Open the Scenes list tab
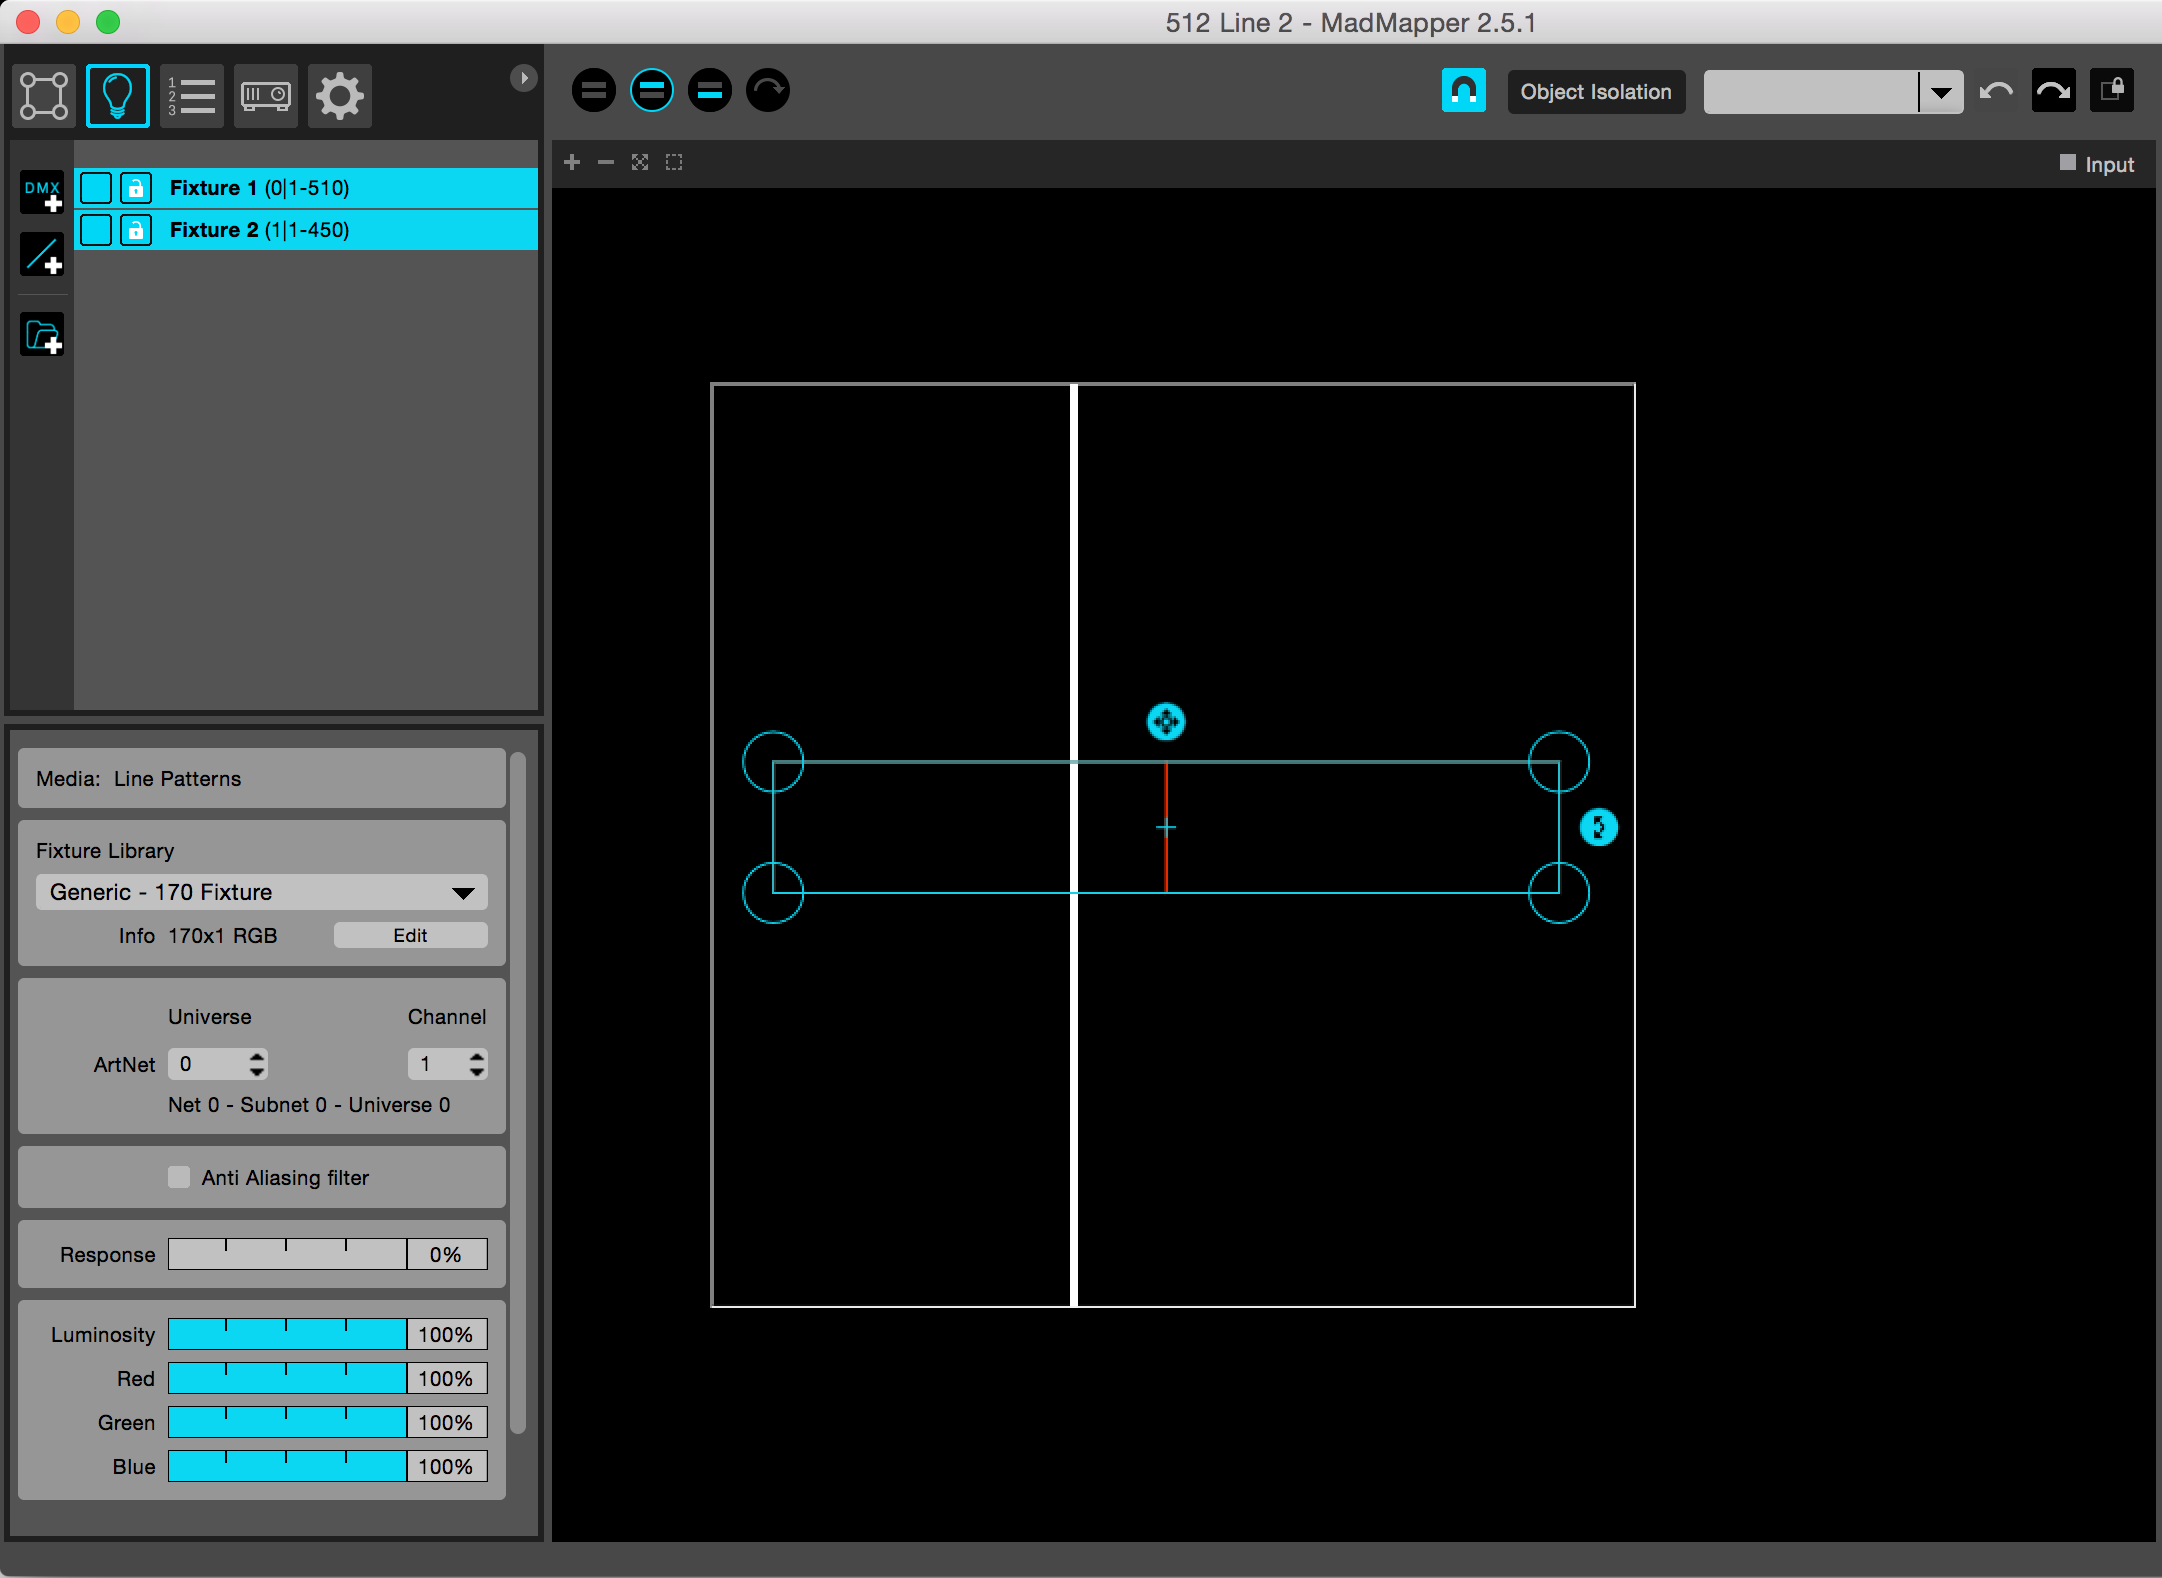This screenshot has height=1578, width=2162. [192, 96]
